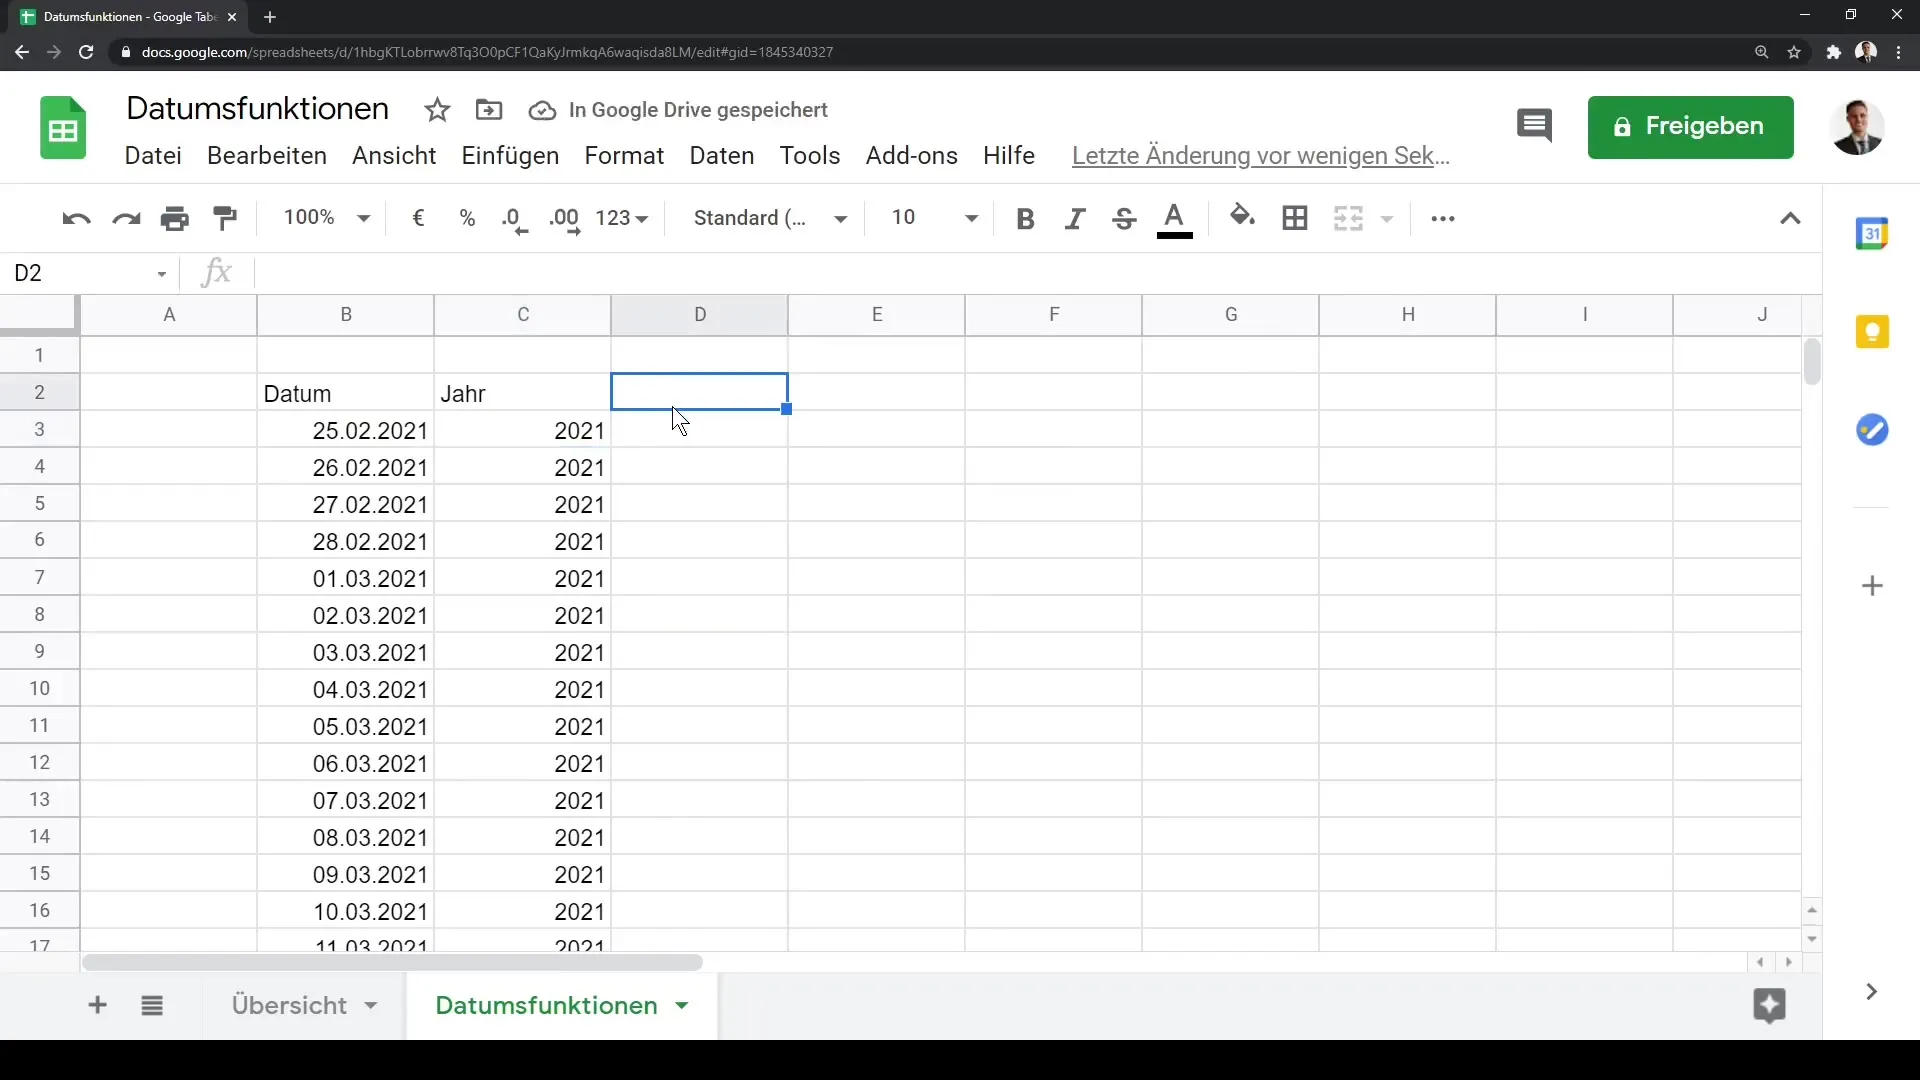The image size is (1920, 1080).
Task: Click the plus icon to get add-ons
Action: click(x=1872, y=586)
